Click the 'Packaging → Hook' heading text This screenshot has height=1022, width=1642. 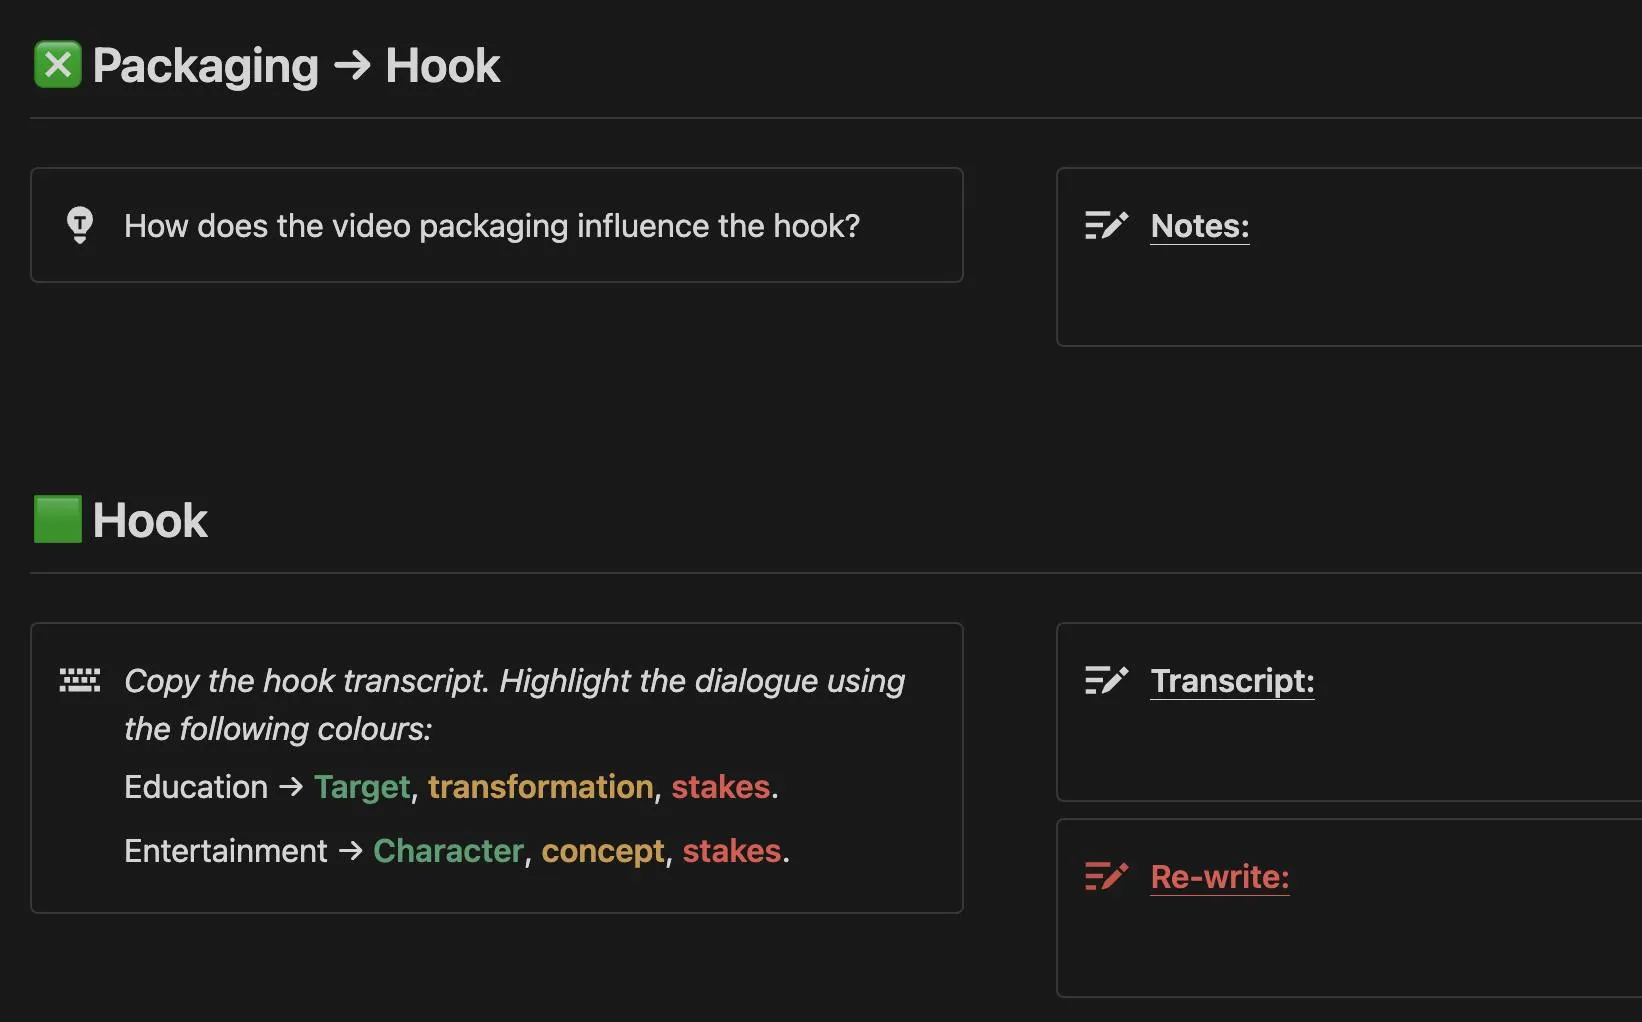pos(296,66)
